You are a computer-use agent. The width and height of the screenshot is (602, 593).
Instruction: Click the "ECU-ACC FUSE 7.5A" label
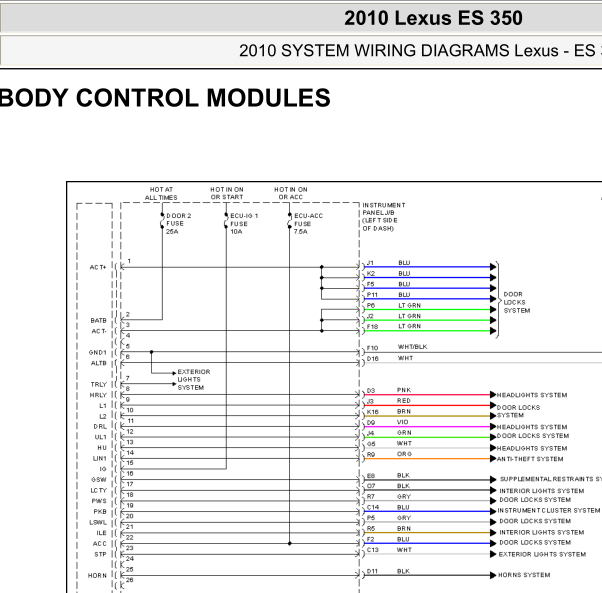pyautogui.click(x=308, y=223)
